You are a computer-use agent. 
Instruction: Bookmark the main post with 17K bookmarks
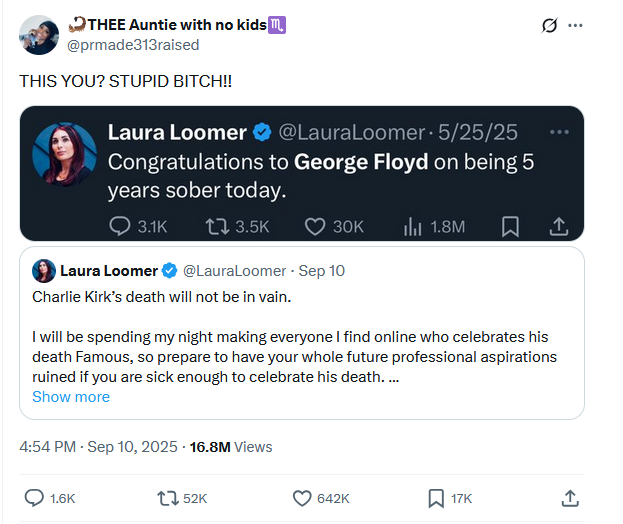436,497
